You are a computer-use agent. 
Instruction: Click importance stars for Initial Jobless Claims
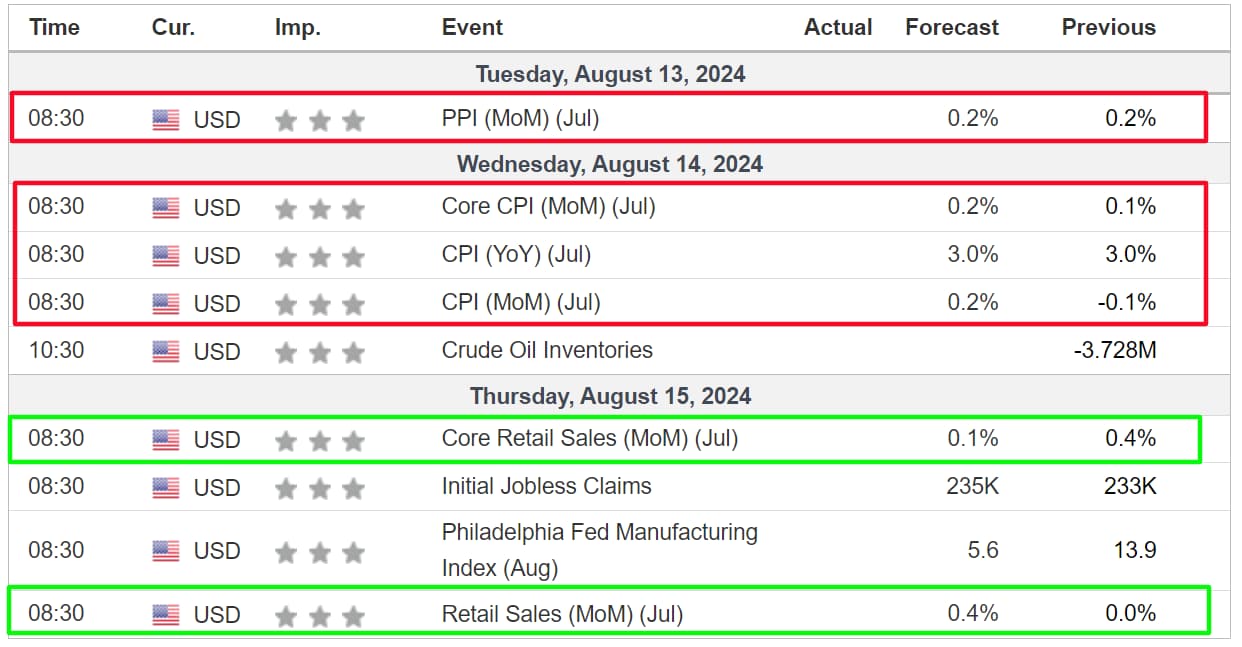pos(320,489)
